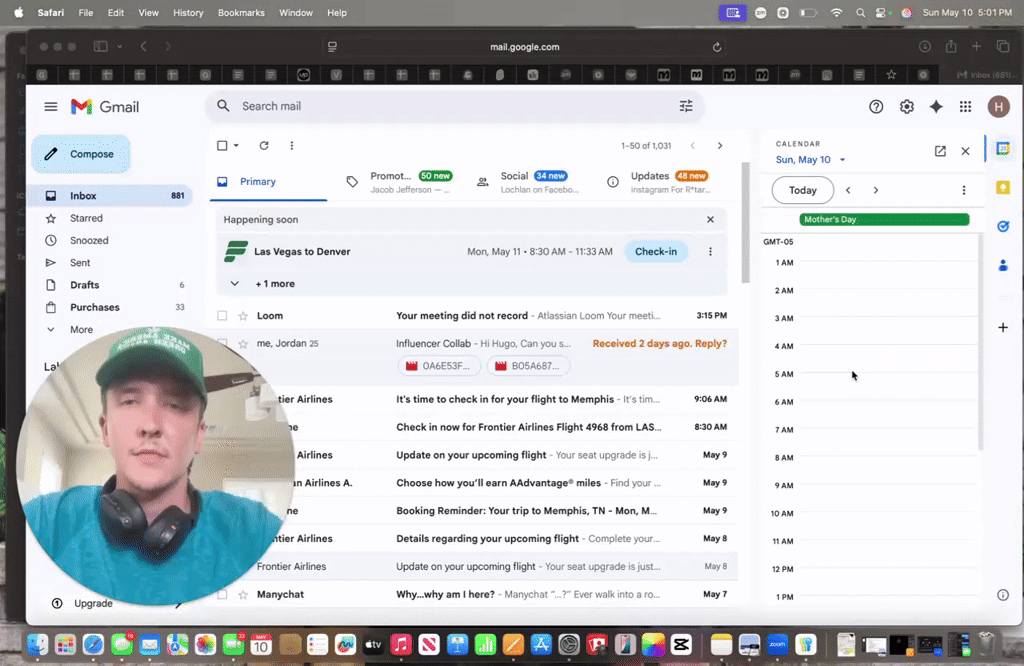Open the 0A6E53F attachment chip
This screenshot has width=1024, height=666.
click(x=438, y=366)
